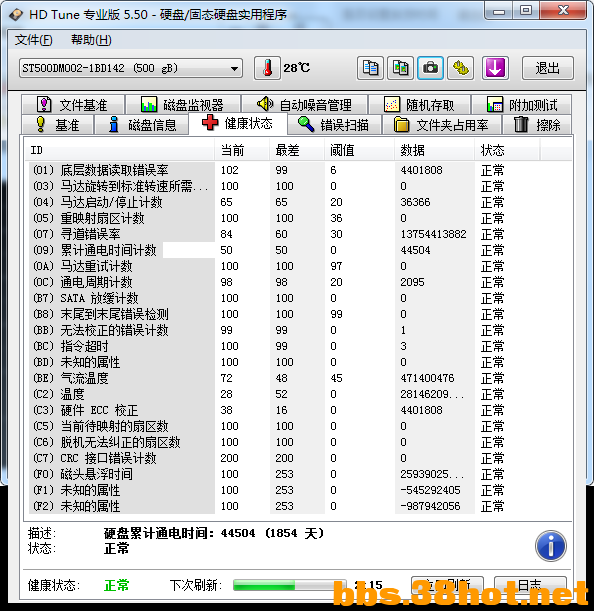Click the second copy screenshot icon

click(400, 68)
